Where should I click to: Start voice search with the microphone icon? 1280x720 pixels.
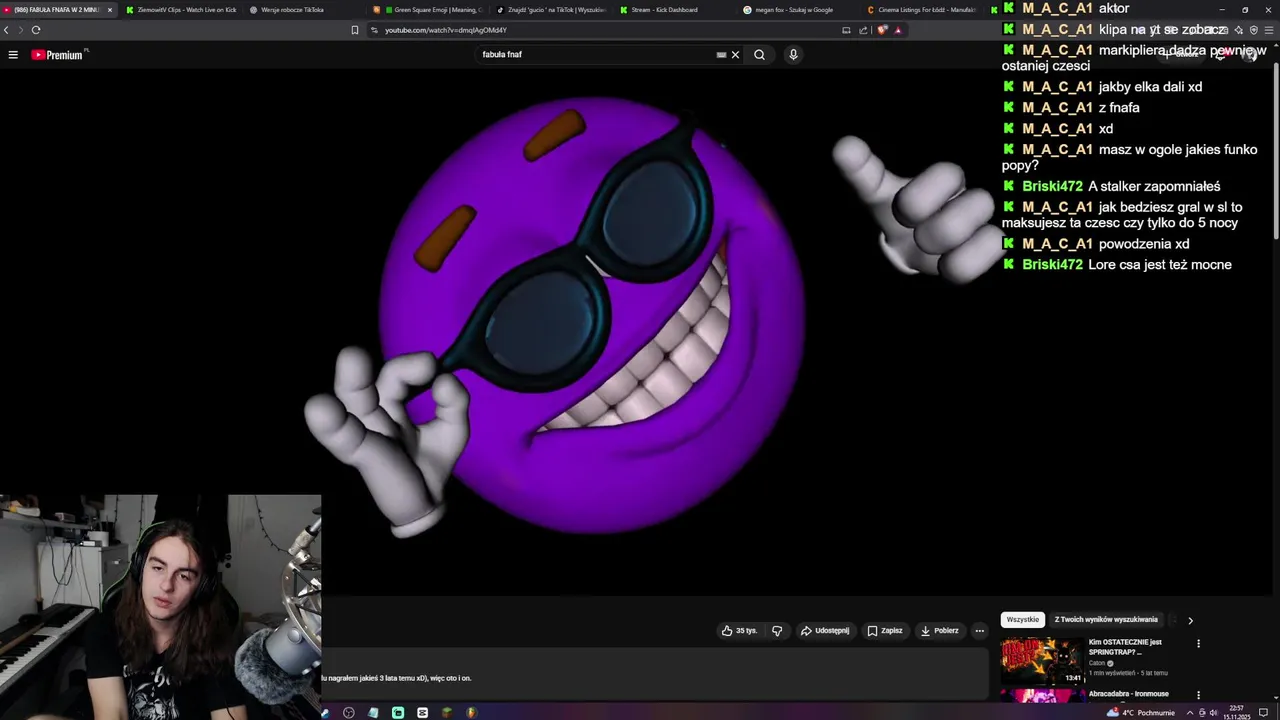[793, 55]
